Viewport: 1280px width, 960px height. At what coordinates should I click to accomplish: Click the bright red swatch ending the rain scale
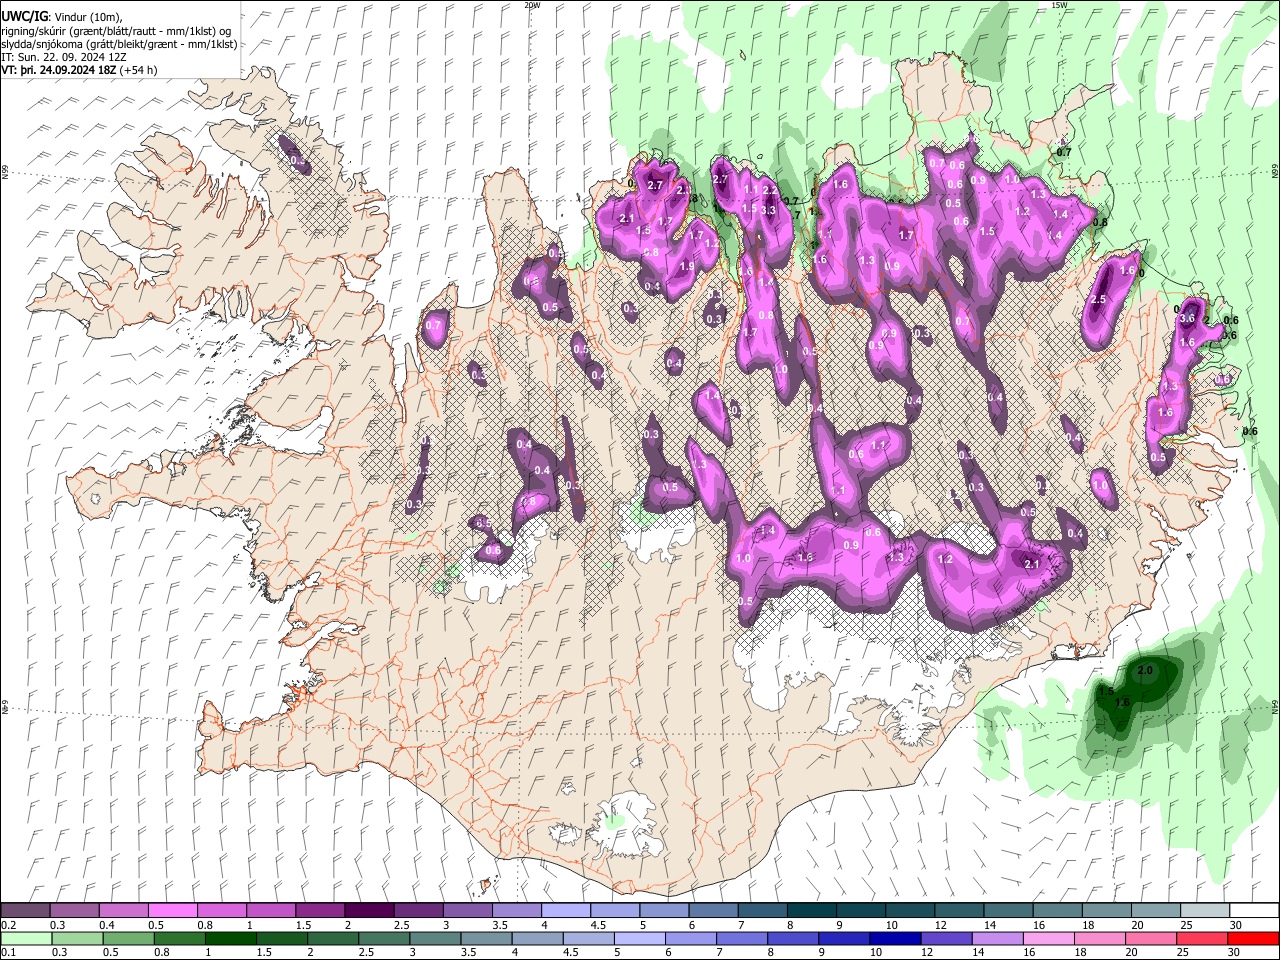(1253, 938)
